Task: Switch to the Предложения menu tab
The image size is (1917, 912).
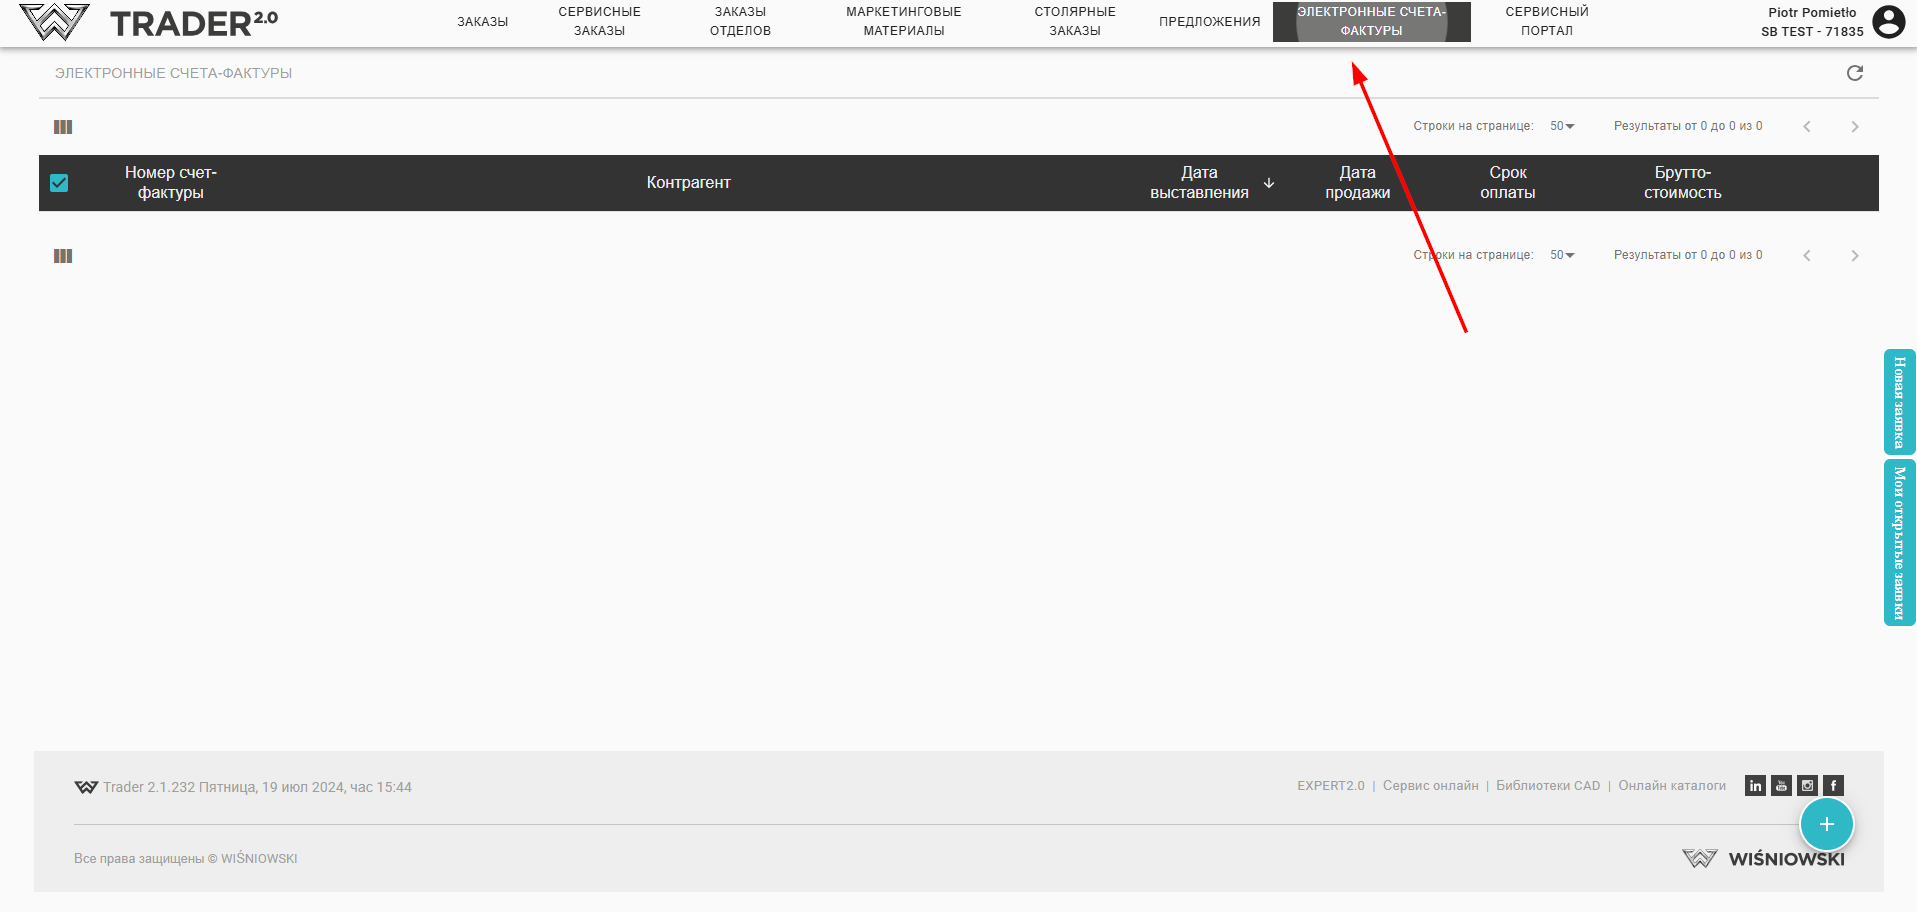Action: point(1209,22)
